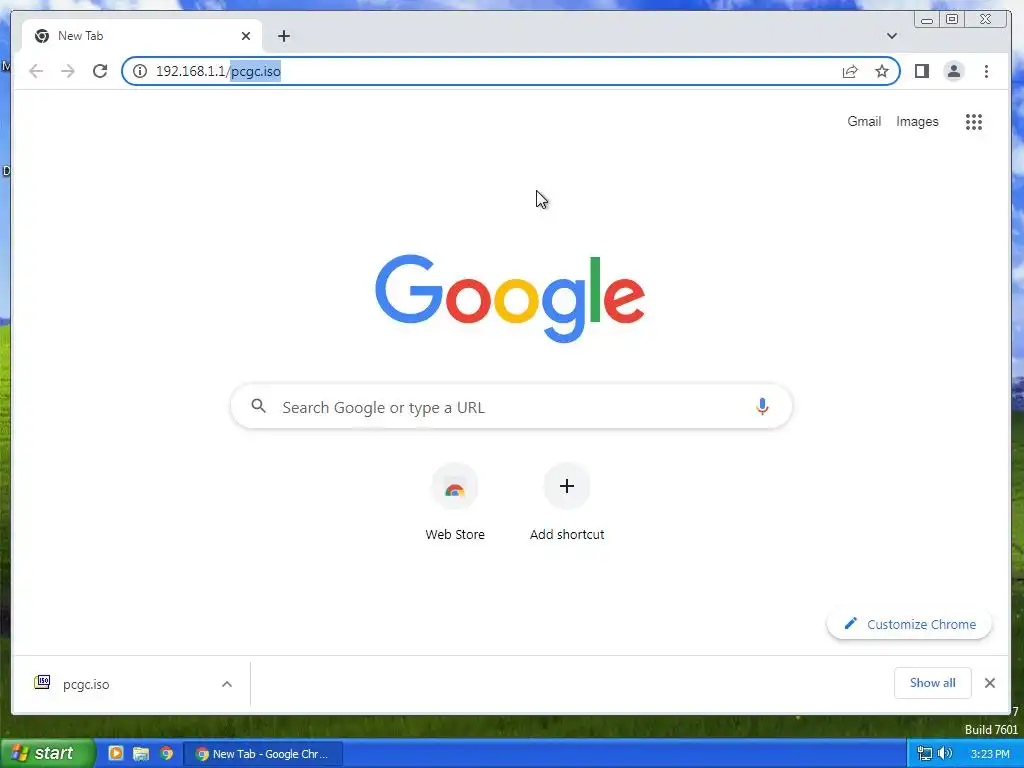Add shortcut plus tile
Viewport: 1024px width, 768px height.
pos(567,502)
